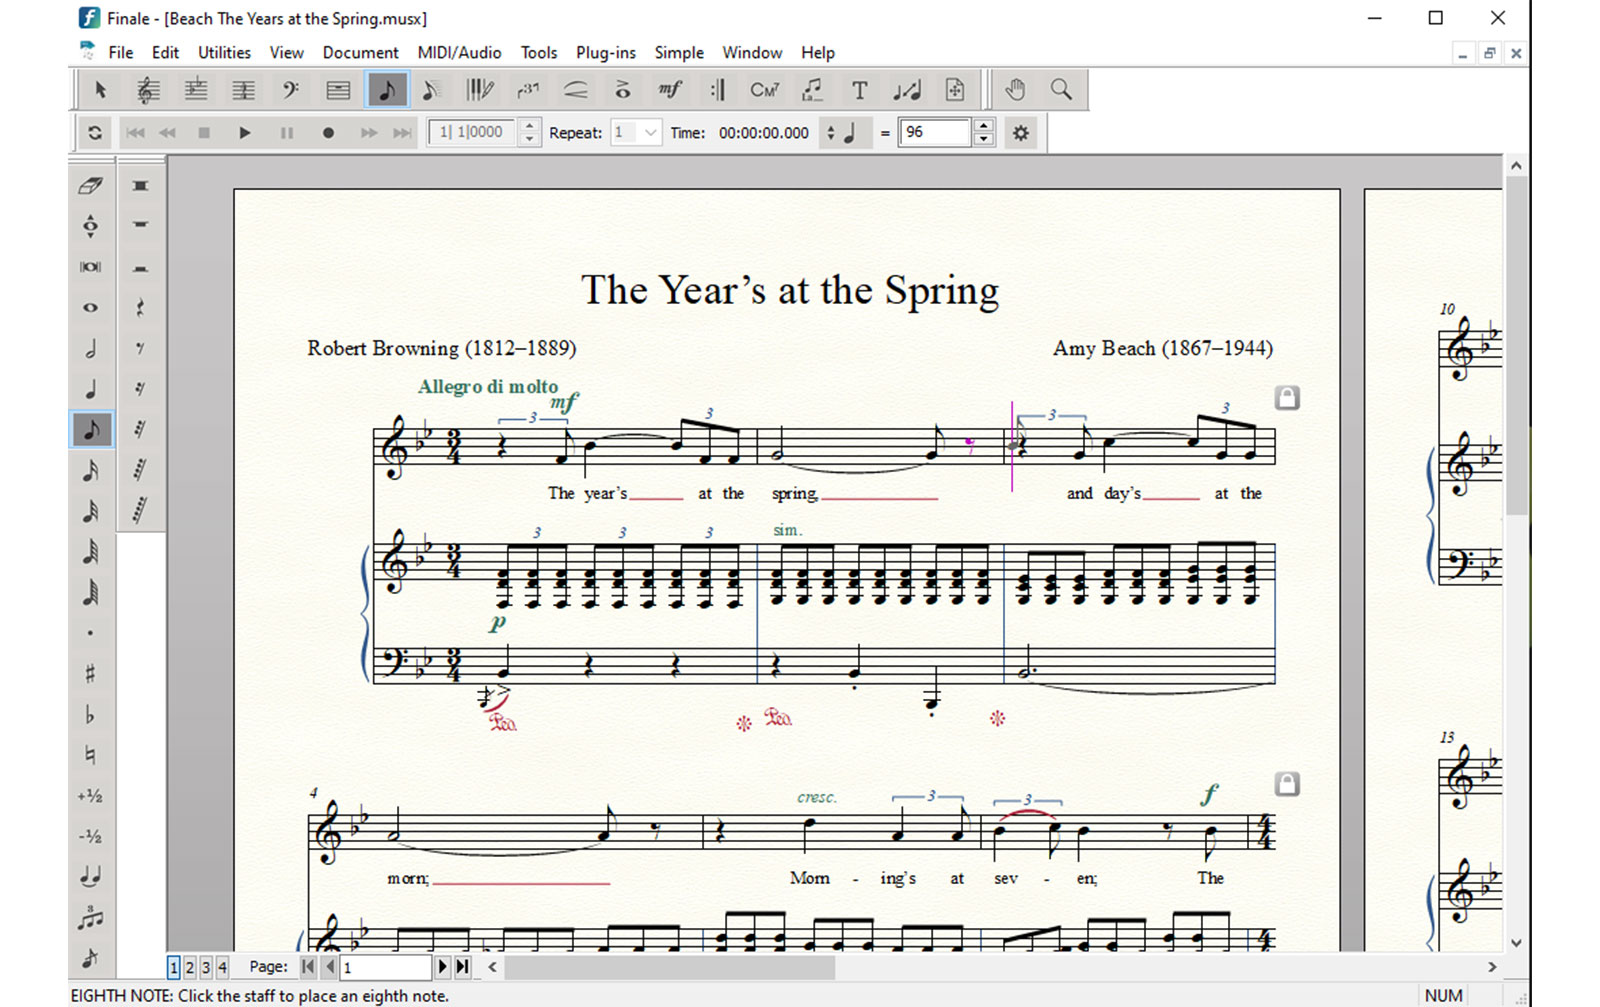Select the Key Signature tool
Screen dimensions: 1600x1007
point(196,90)
